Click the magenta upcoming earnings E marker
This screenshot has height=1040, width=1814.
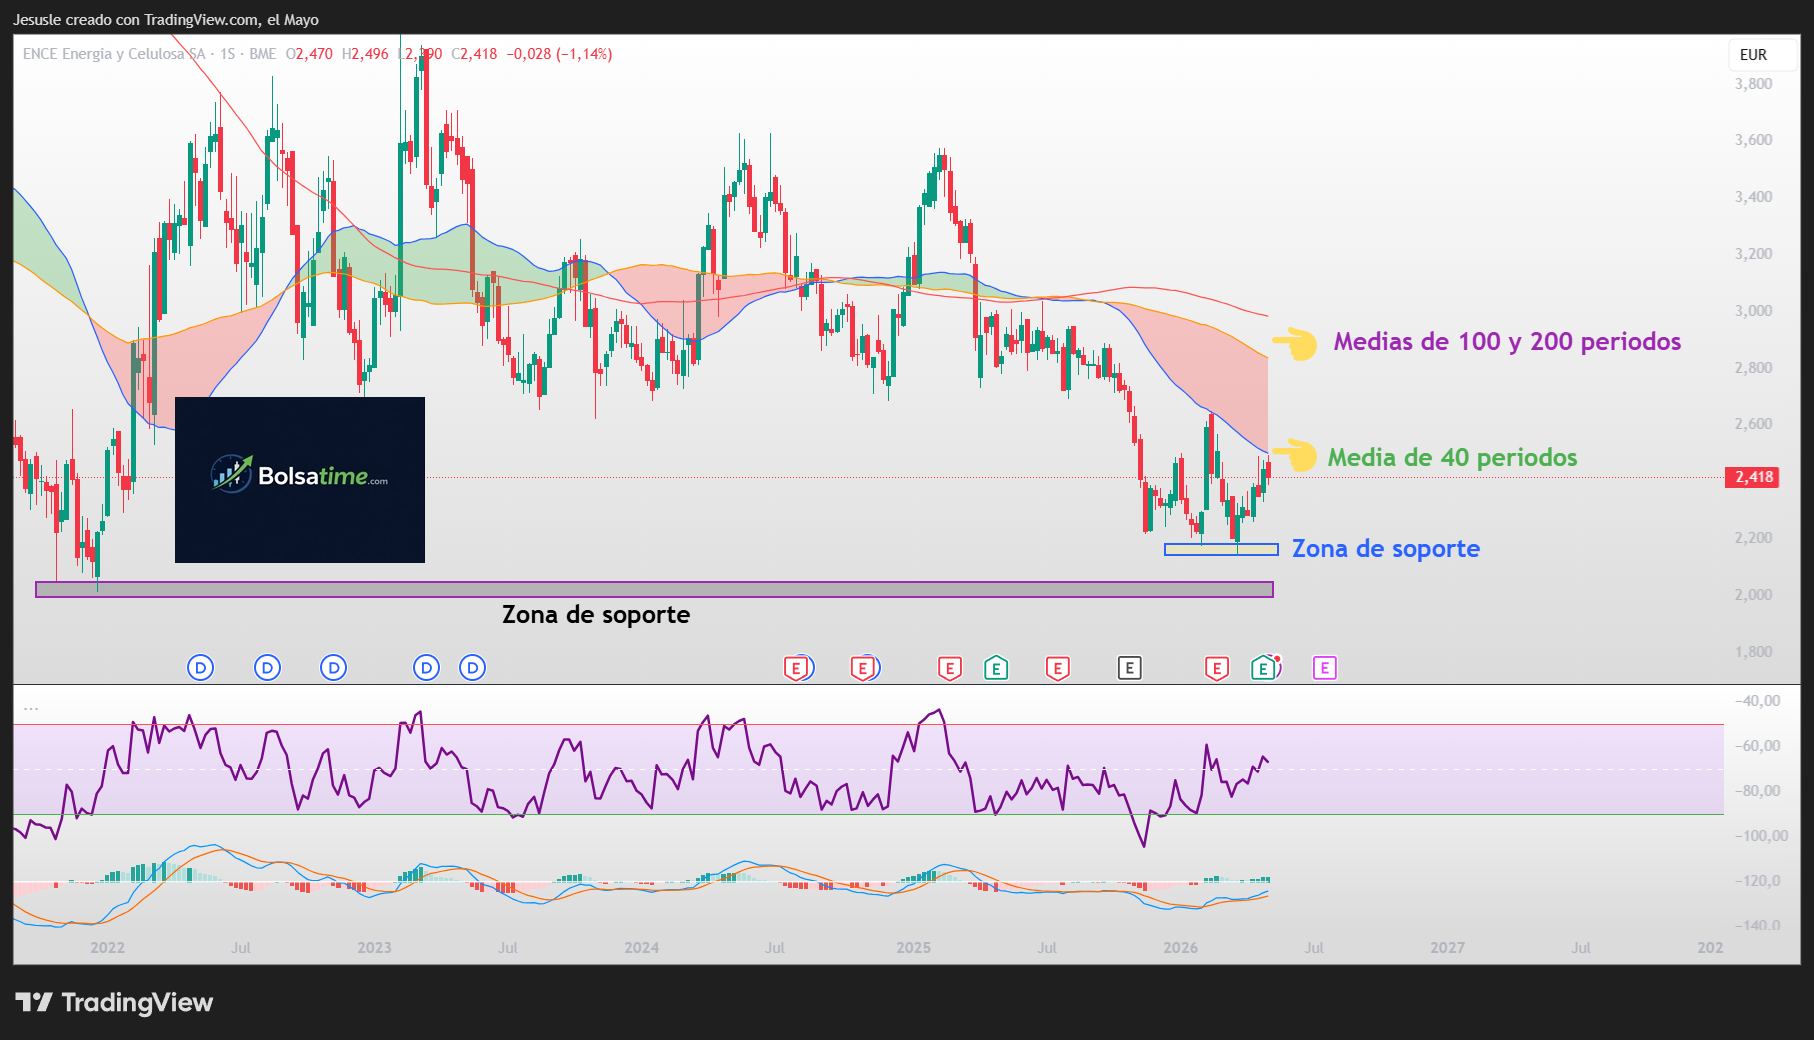[1324, 668]
